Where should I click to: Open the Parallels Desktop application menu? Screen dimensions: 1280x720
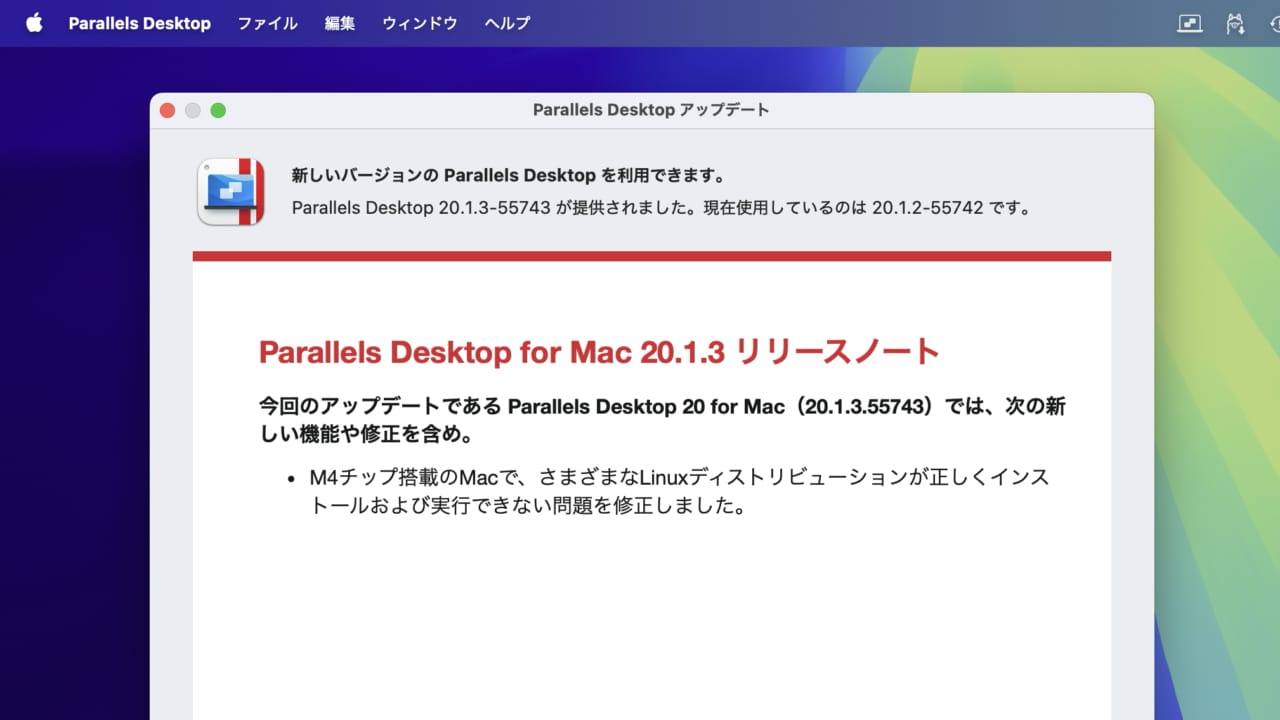139,23
